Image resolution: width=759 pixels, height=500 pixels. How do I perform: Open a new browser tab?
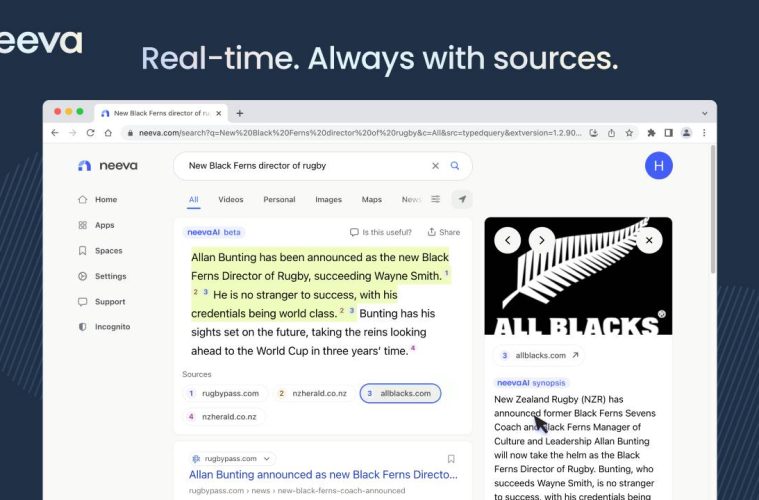(240, 113)
